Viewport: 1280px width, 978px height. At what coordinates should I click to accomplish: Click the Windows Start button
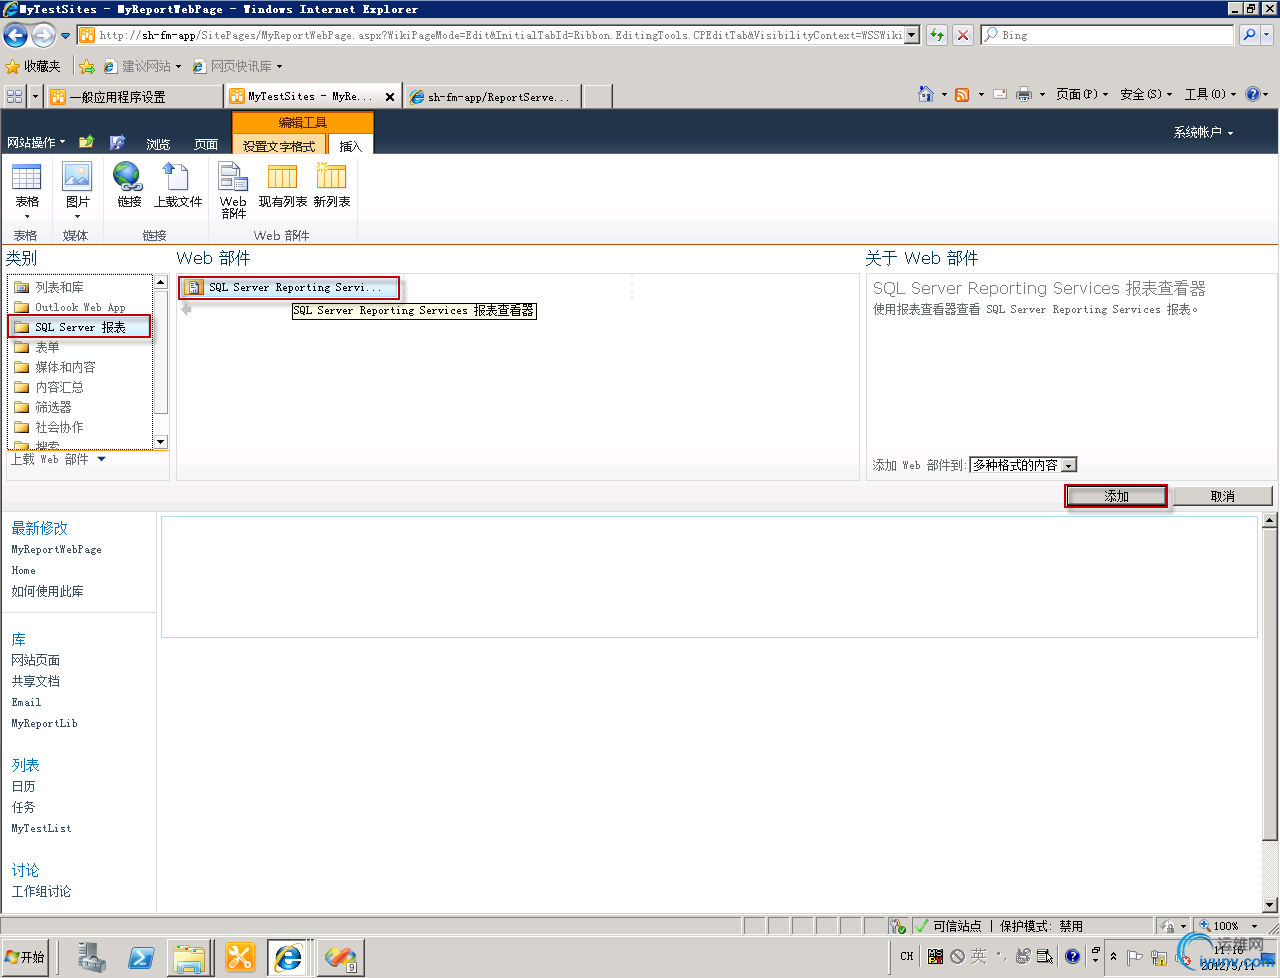25,957
